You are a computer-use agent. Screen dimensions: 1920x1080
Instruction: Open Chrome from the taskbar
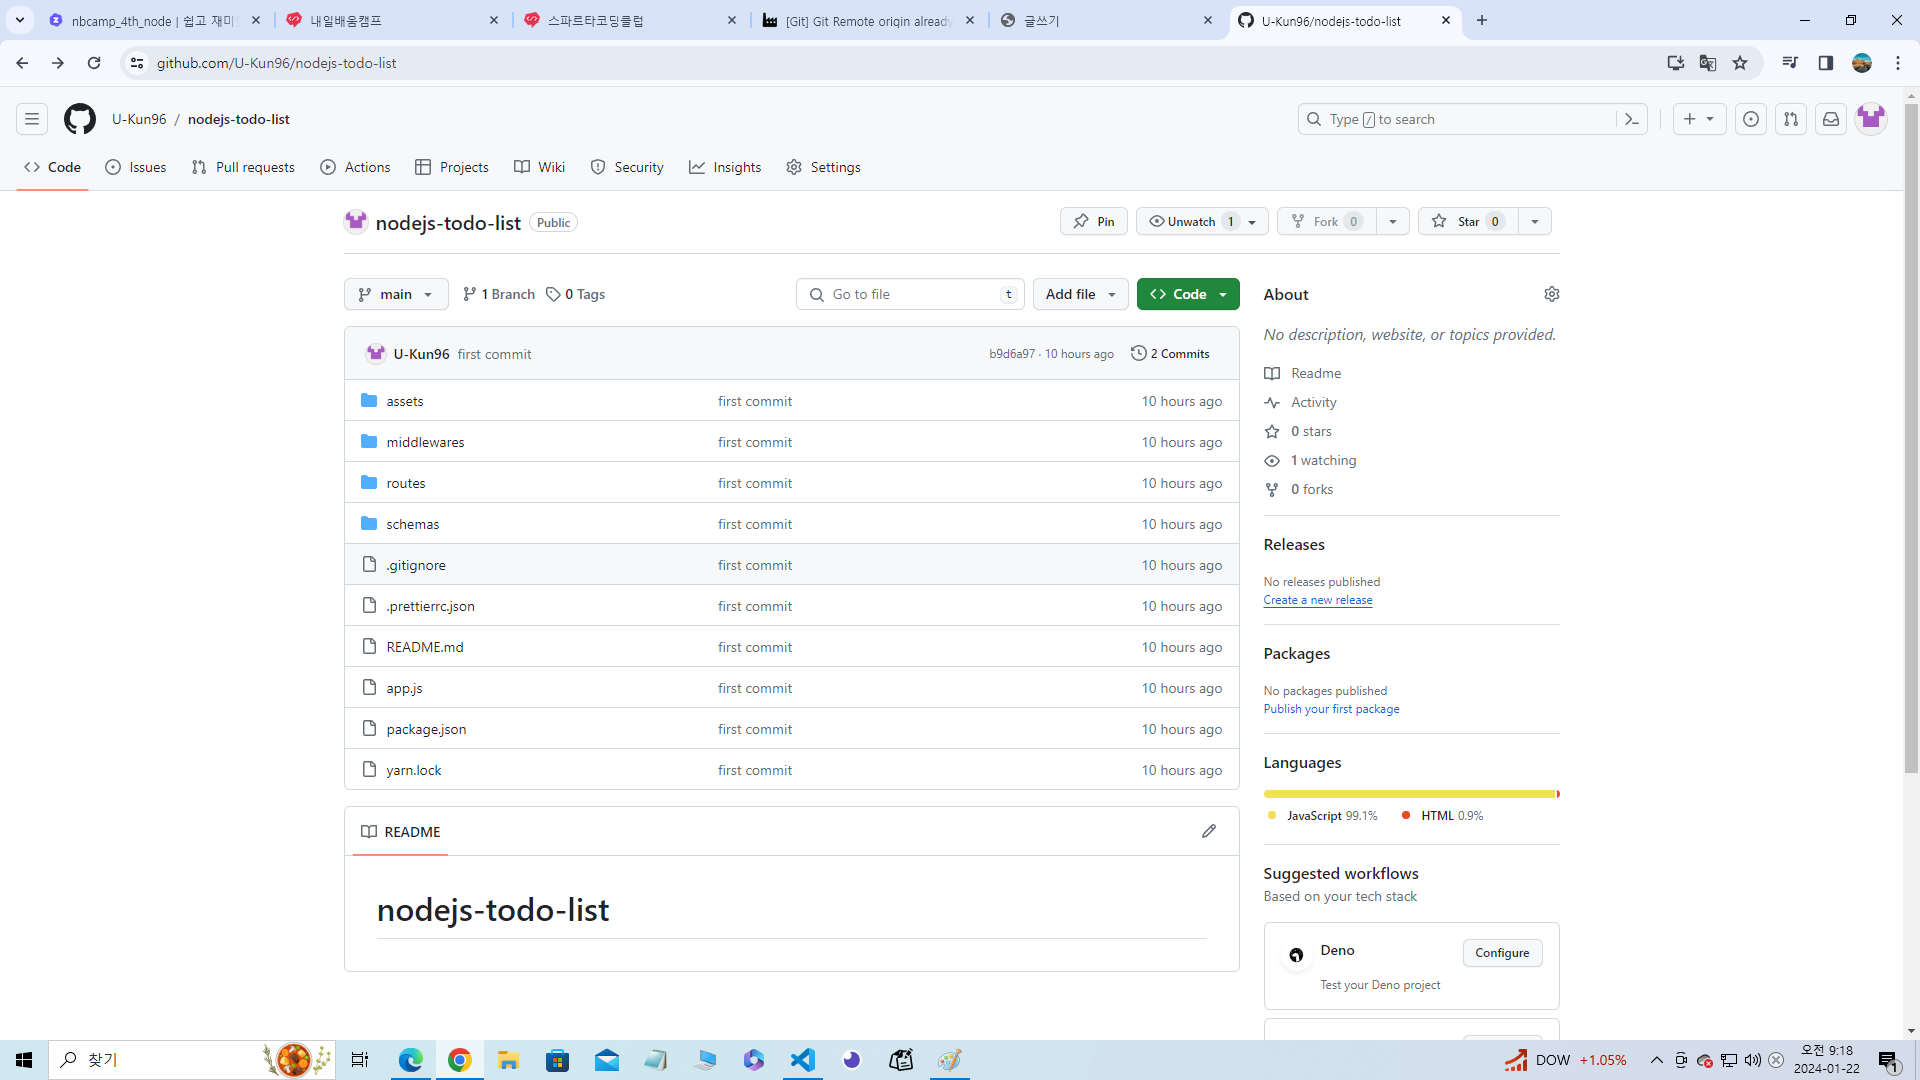tap(460, 1060)
